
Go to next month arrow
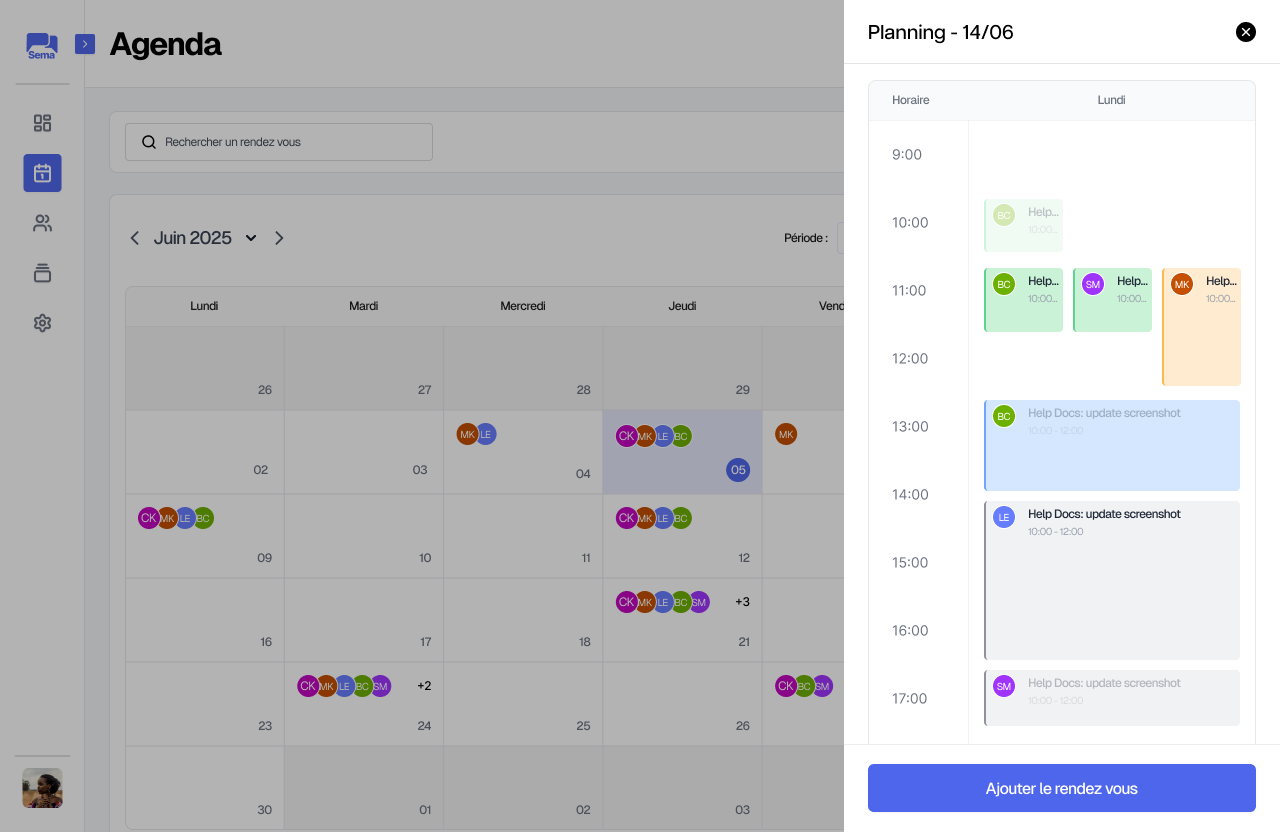[279, 238]
